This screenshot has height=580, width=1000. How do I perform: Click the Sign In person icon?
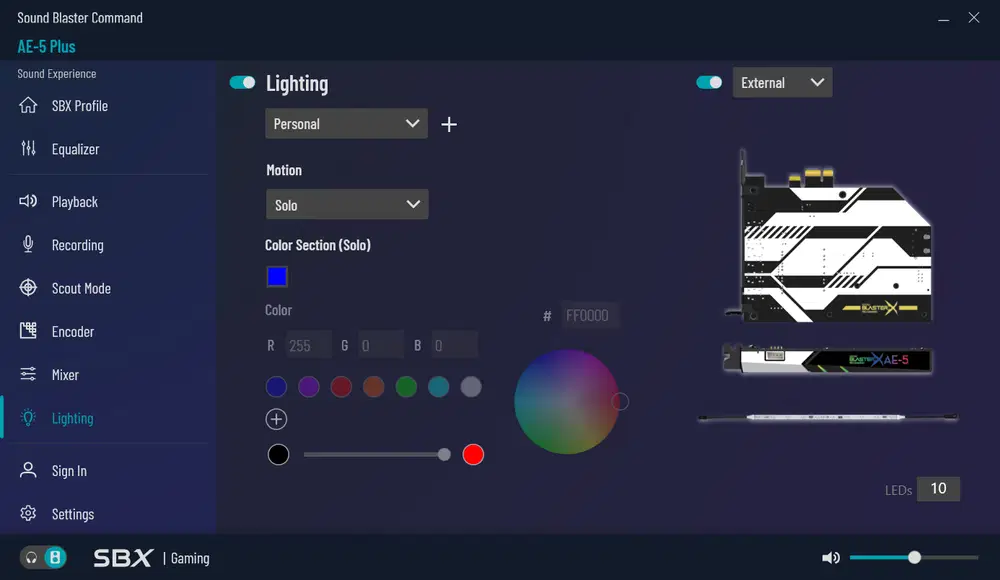pyautogui.click(x=28, y=470)
